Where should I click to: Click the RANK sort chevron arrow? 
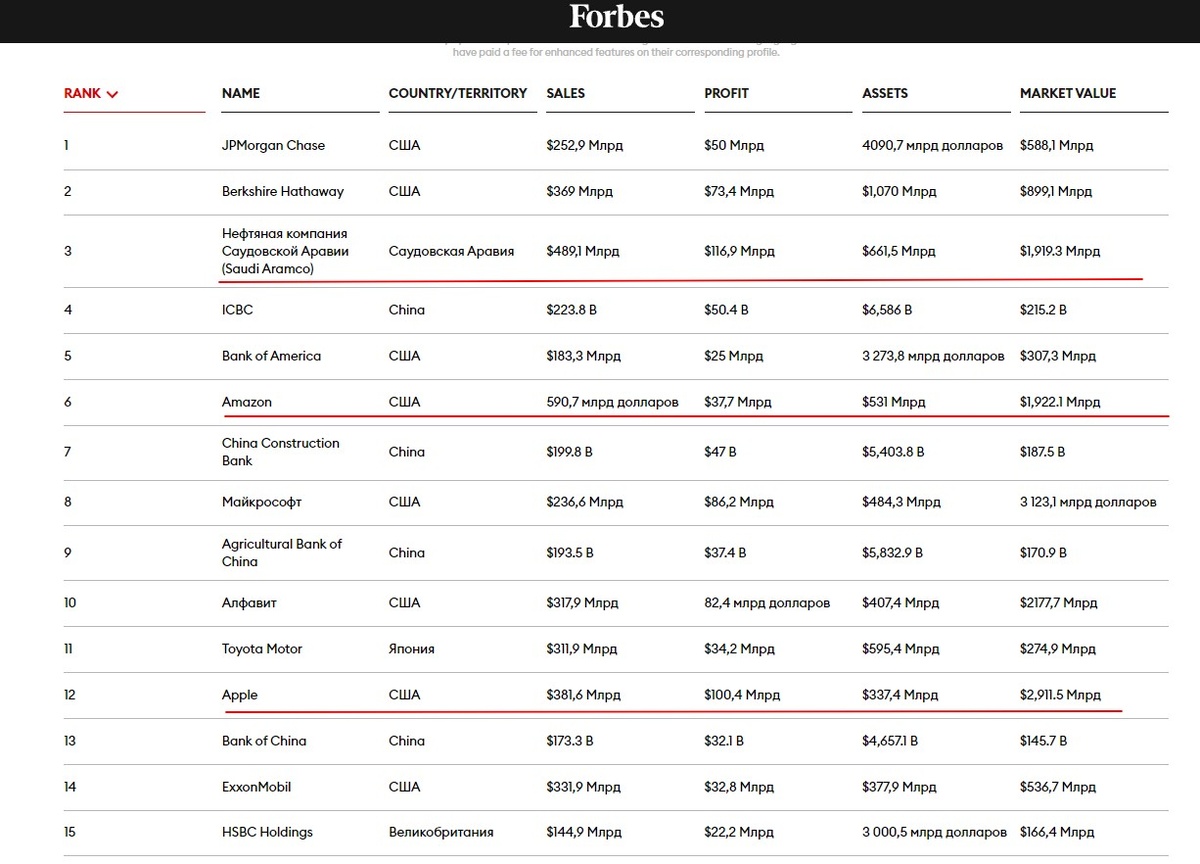[112, 94]
